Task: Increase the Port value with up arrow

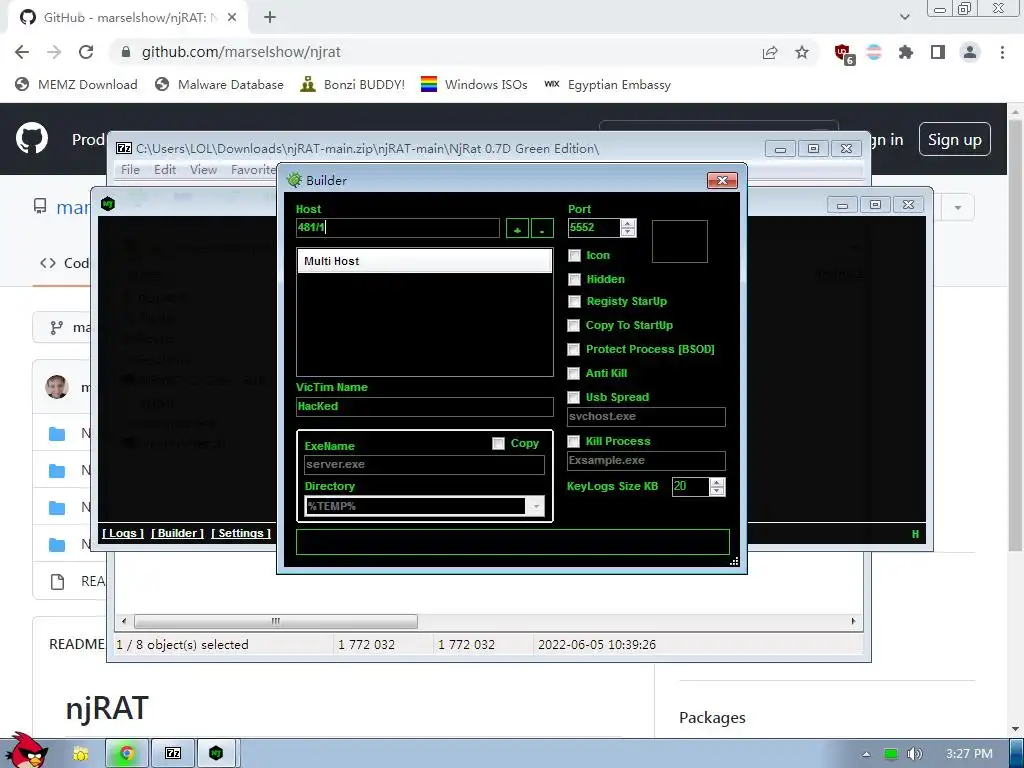Action: pyautogui.click(x=628, y=223)
